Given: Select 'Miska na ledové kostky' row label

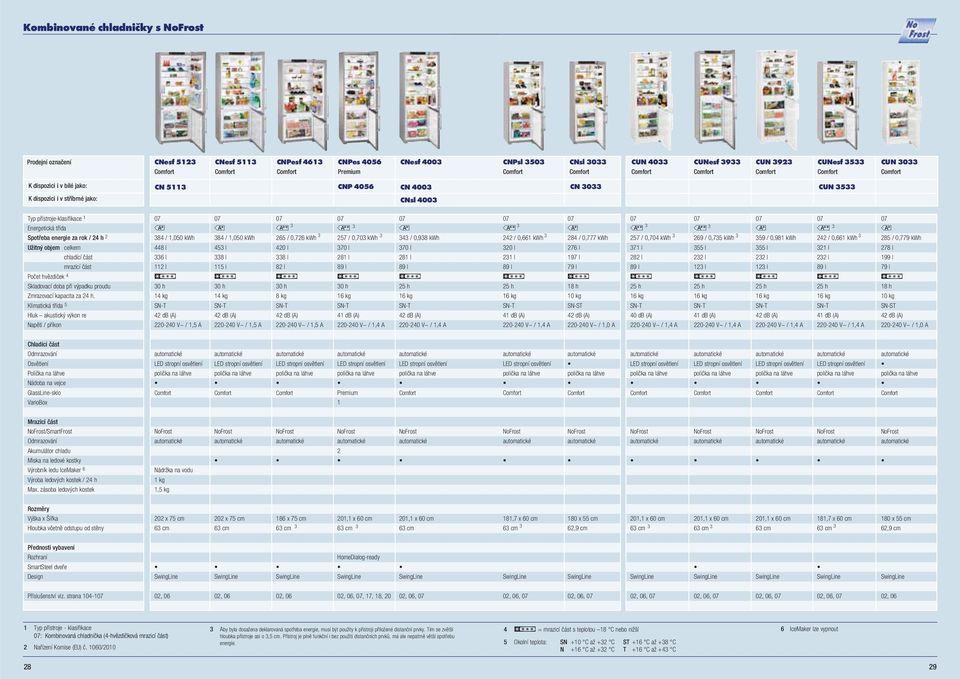Looking at the screenshot, I should point(54,460).
